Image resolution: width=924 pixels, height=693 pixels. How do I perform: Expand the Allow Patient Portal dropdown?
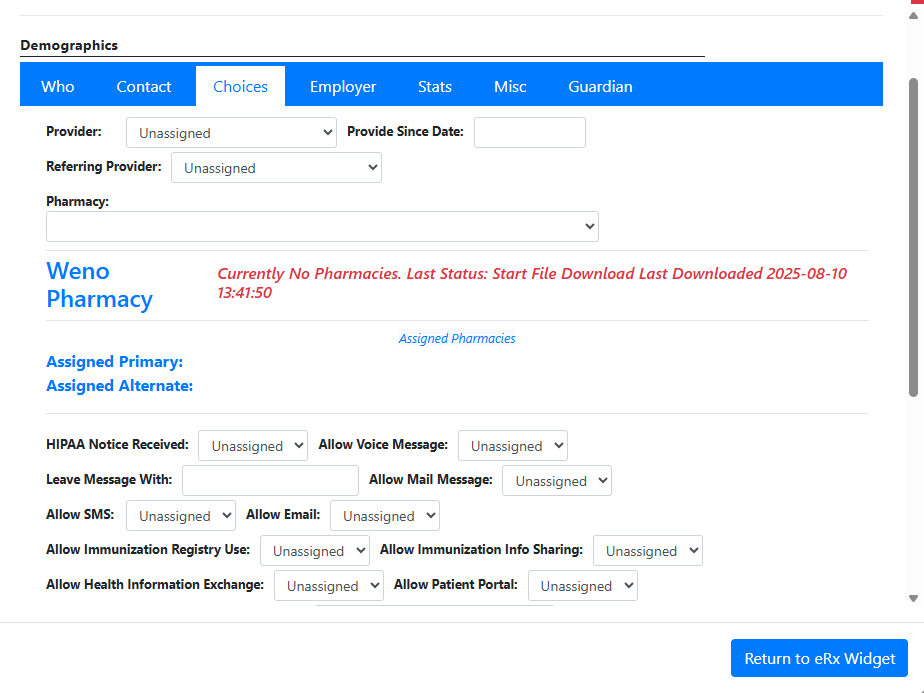[x=582, y=586]
